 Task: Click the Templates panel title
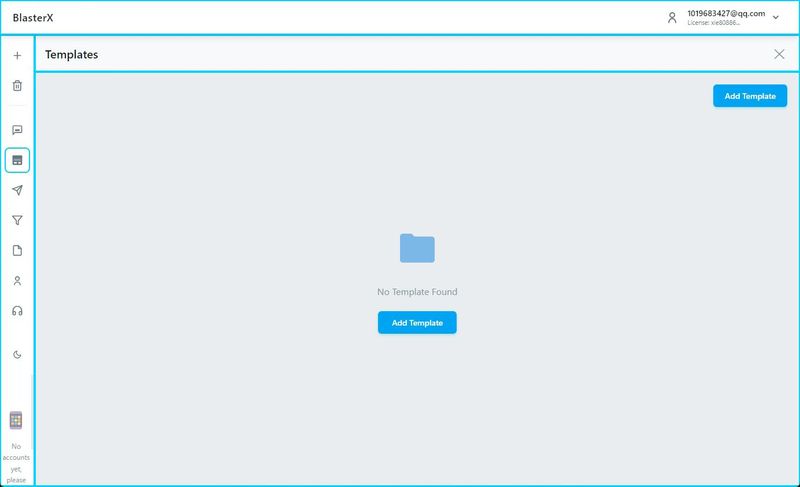pos(71,55)
